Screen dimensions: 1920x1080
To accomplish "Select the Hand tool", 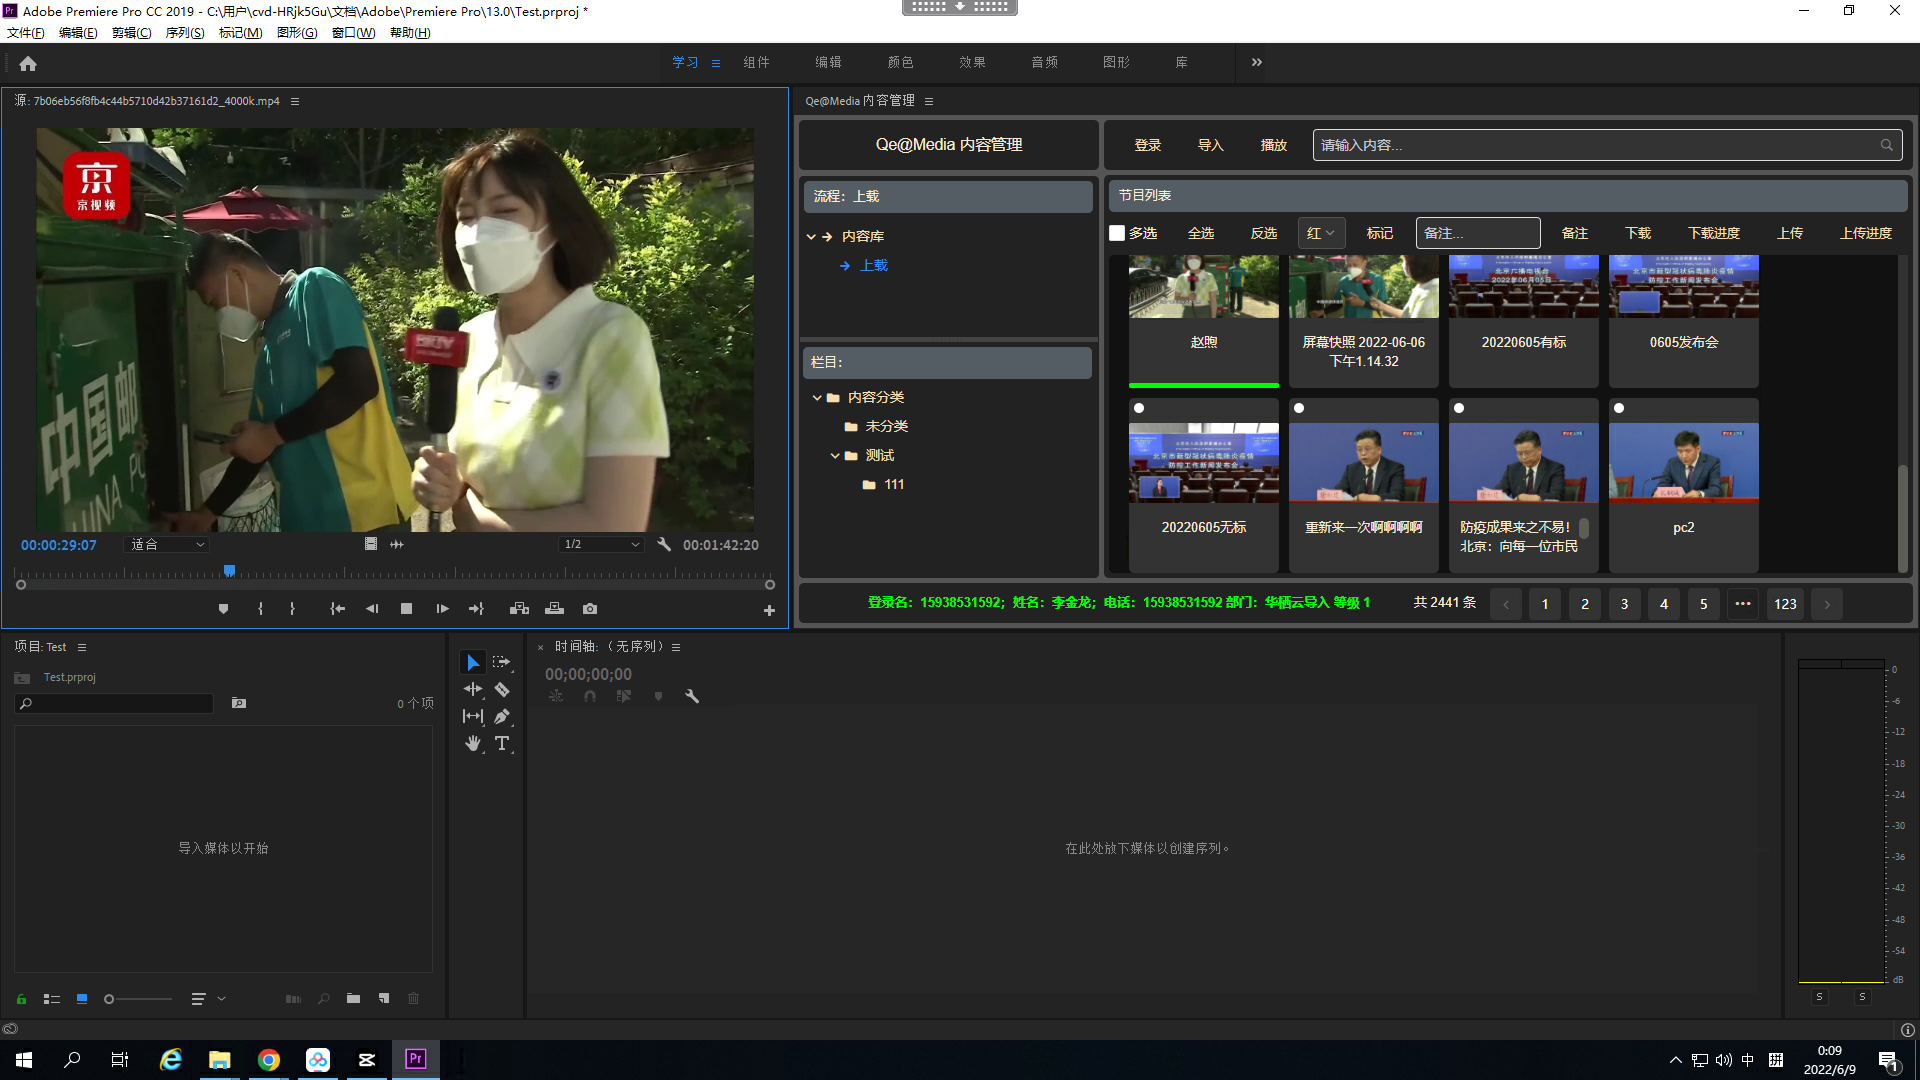I will click(472, 743).
